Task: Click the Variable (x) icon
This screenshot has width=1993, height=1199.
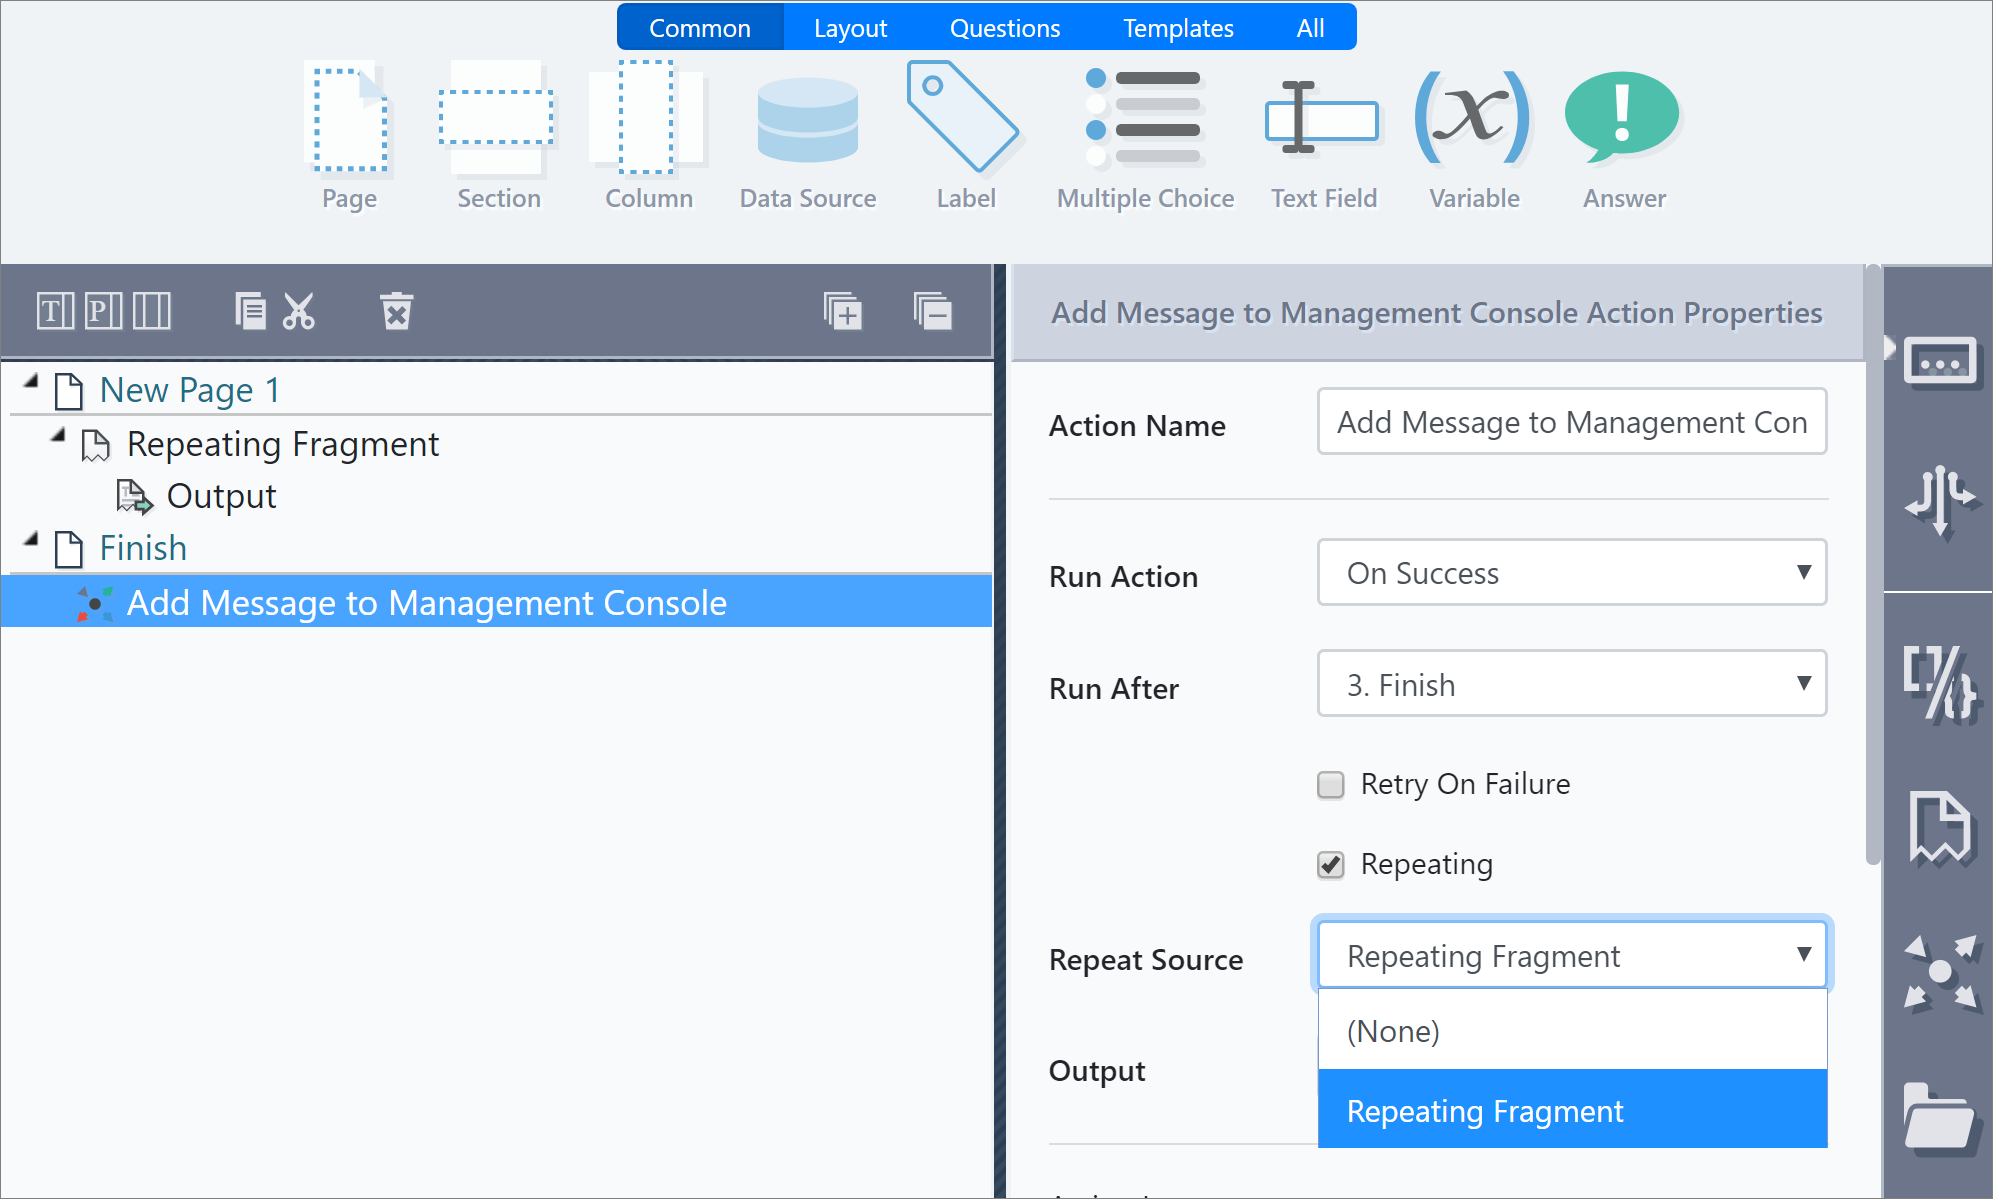Action: click(x=1473, y=118)
